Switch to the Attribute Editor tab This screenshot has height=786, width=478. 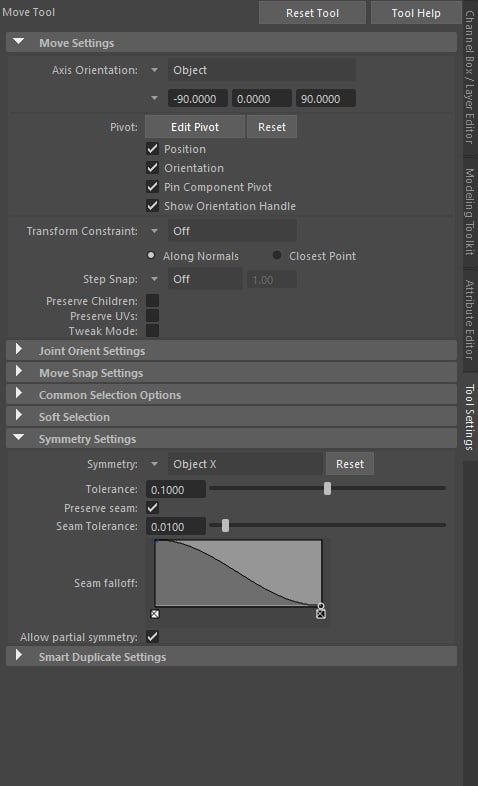tap(469, 320)
